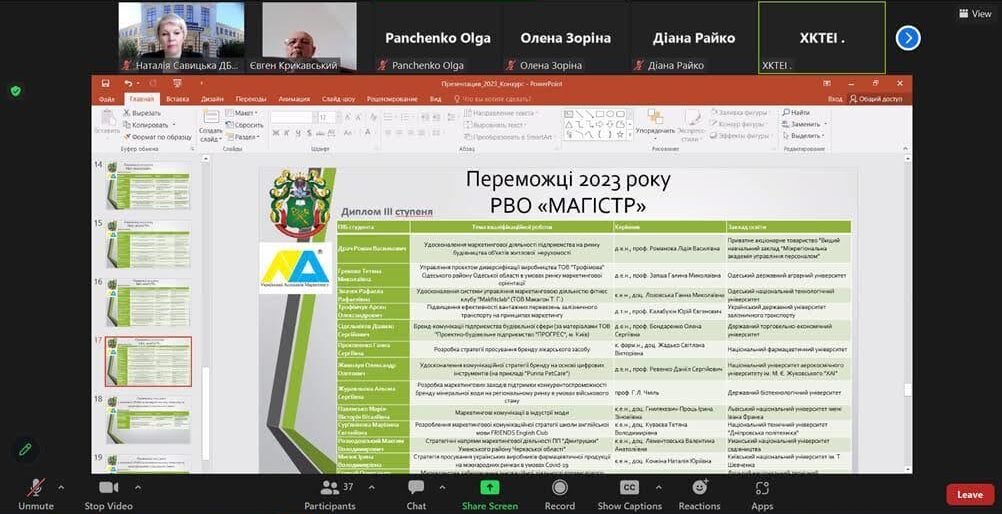Open the Chat icon
The image size is (1002, 514).
coord(416,489)
